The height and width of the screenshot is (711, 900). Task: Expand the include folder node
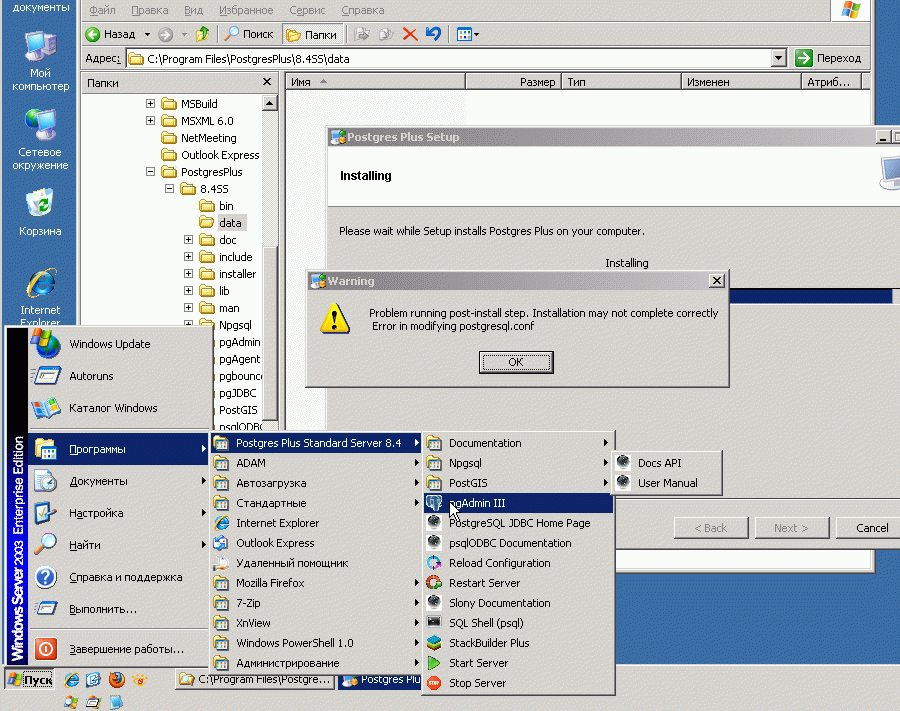click(188, 257)
